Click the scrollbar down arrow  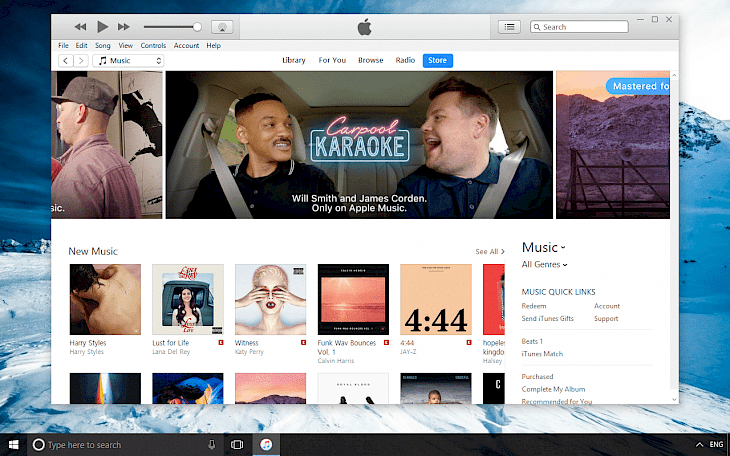click(x=674, y=400)
